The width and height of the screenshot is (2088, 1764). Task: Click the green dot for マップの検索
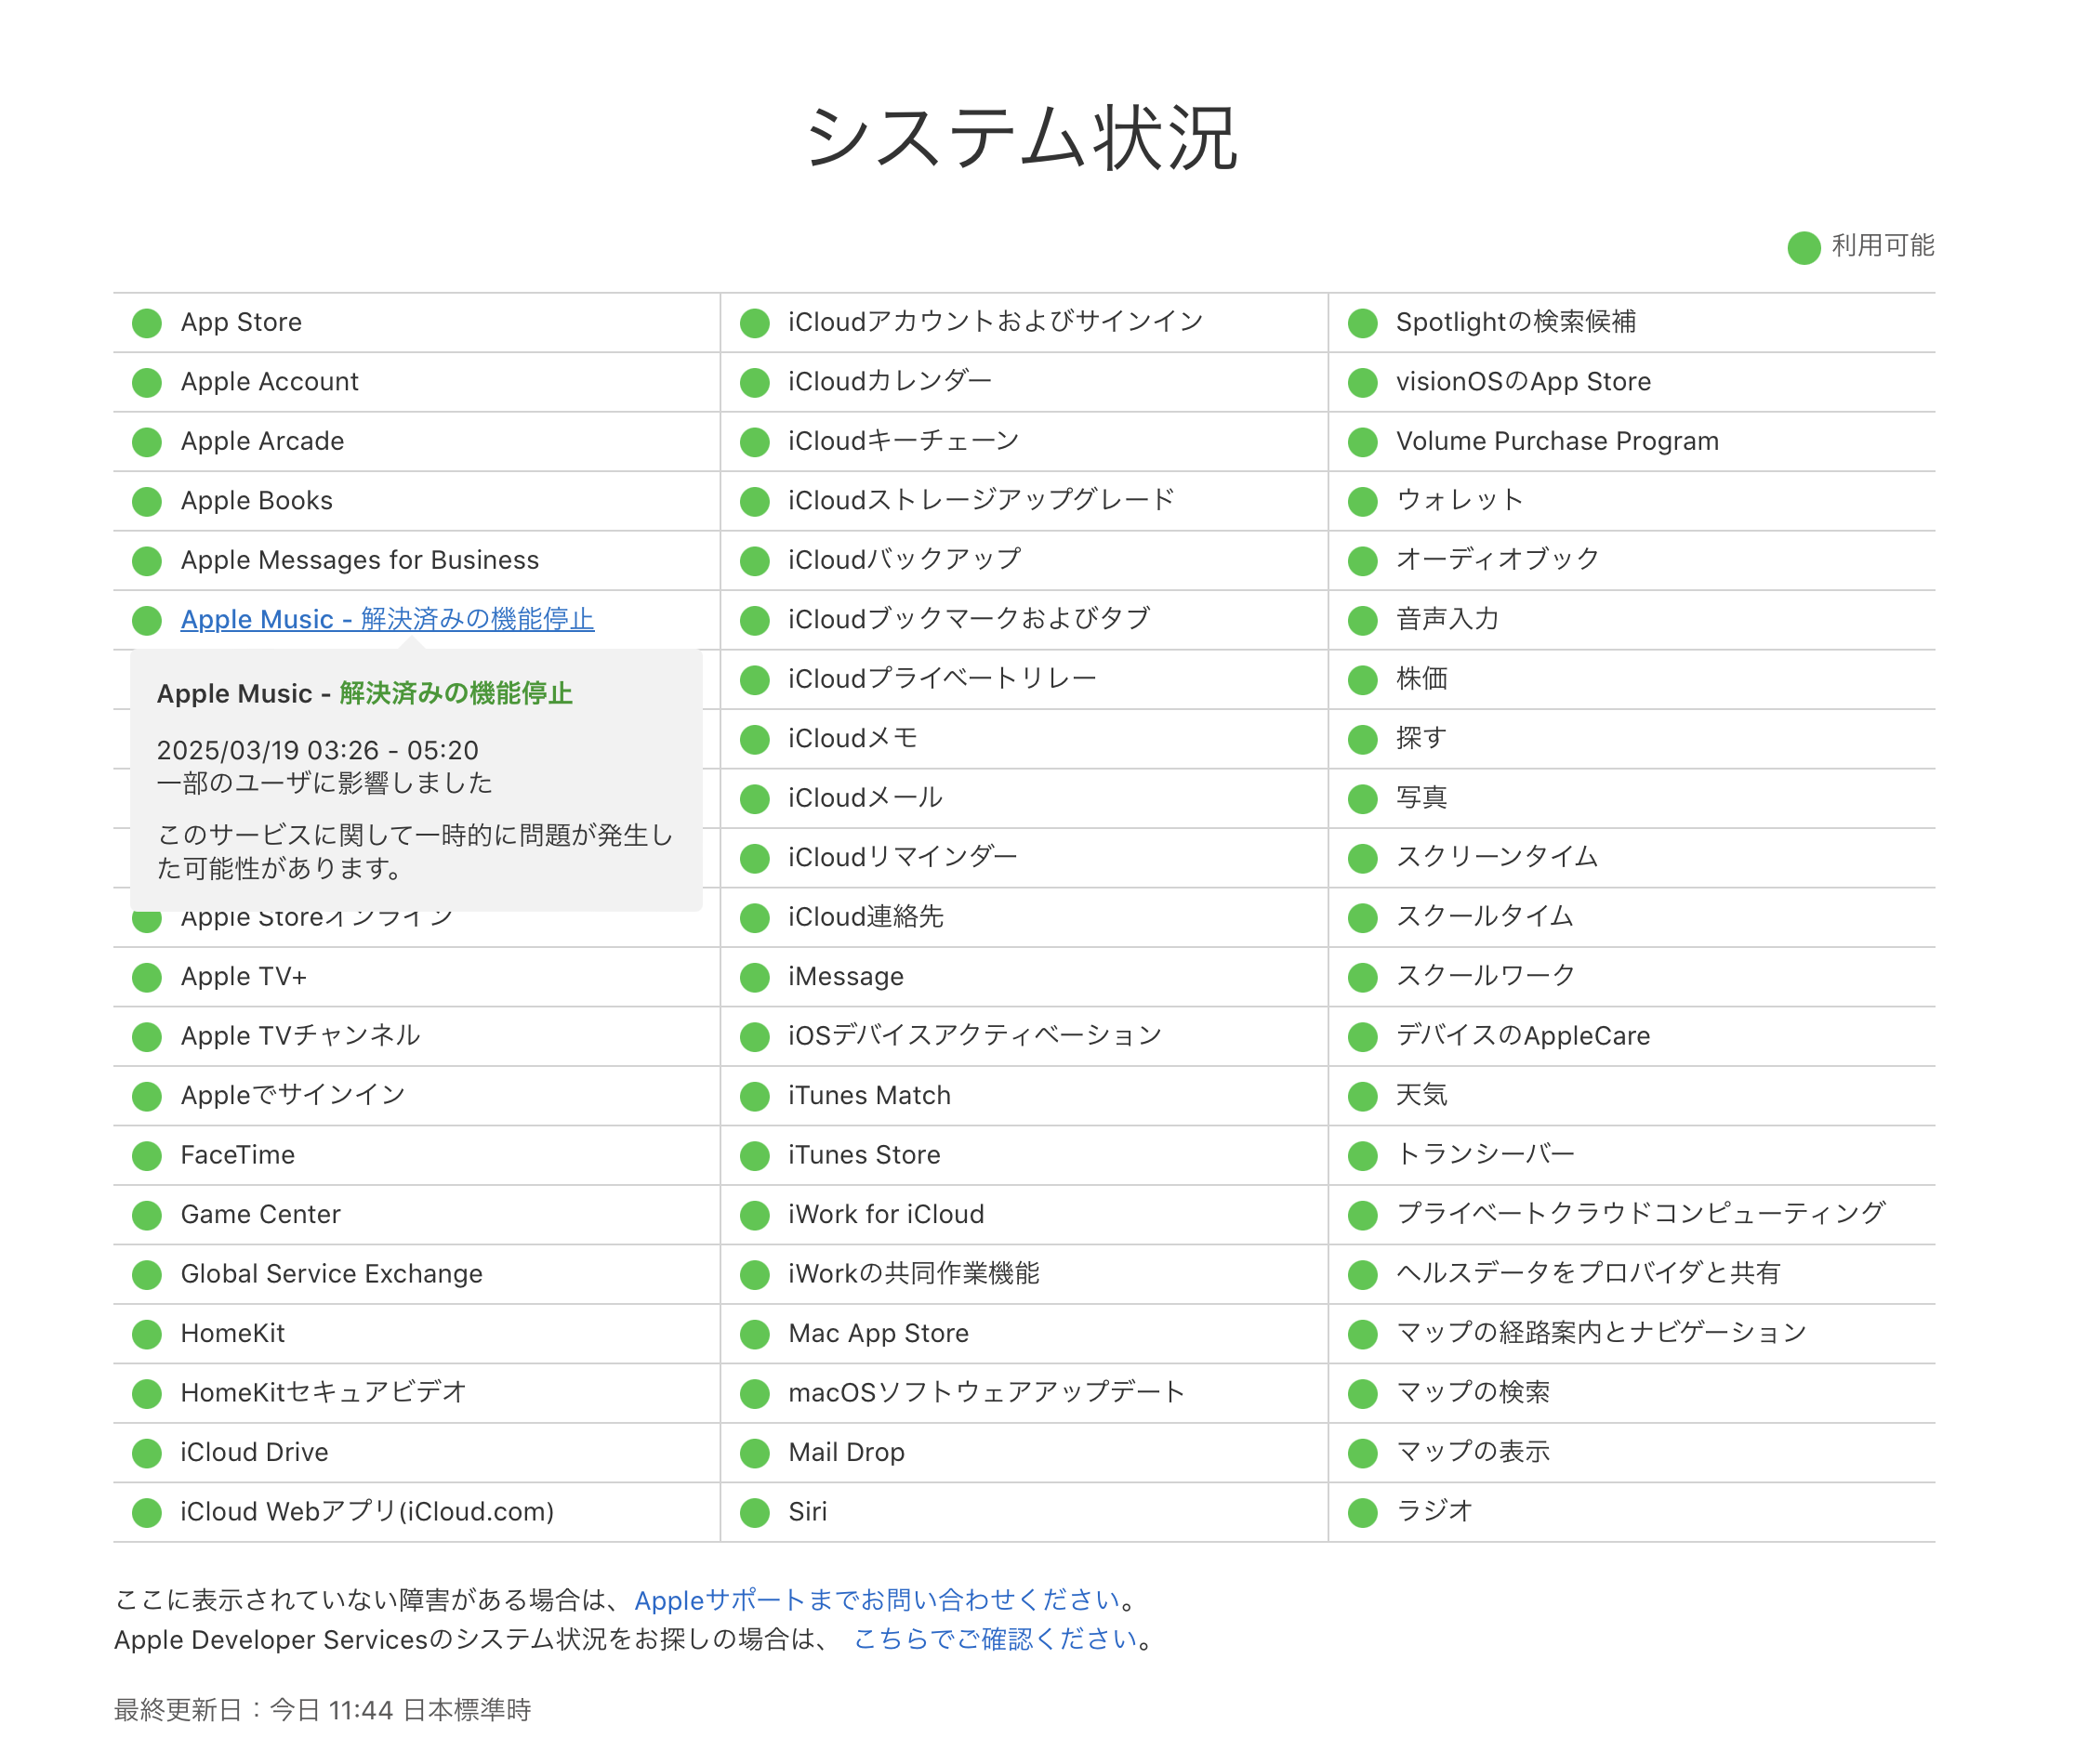1362,1393
